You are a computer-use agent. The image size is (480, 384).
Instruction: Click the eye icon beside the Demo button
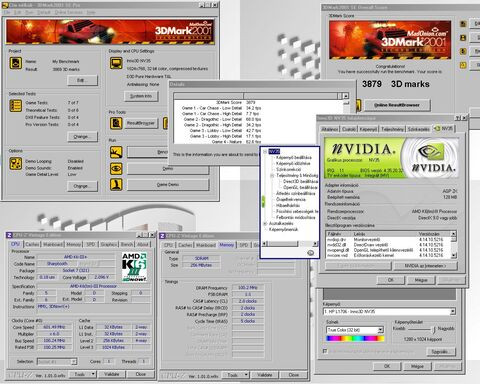(116, 168)
